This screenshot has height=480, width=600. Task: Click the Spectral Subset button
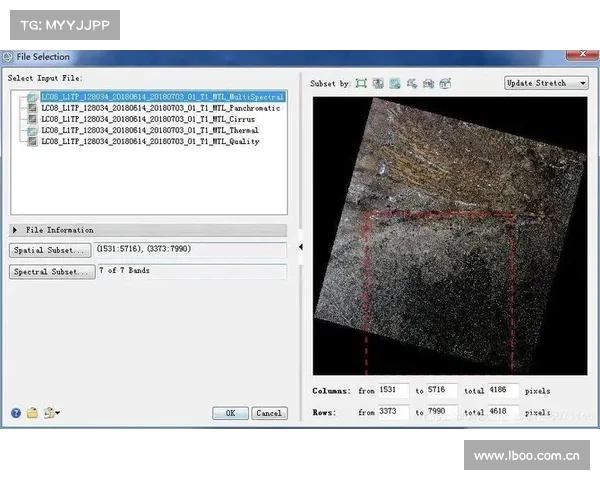pos(52,272)
